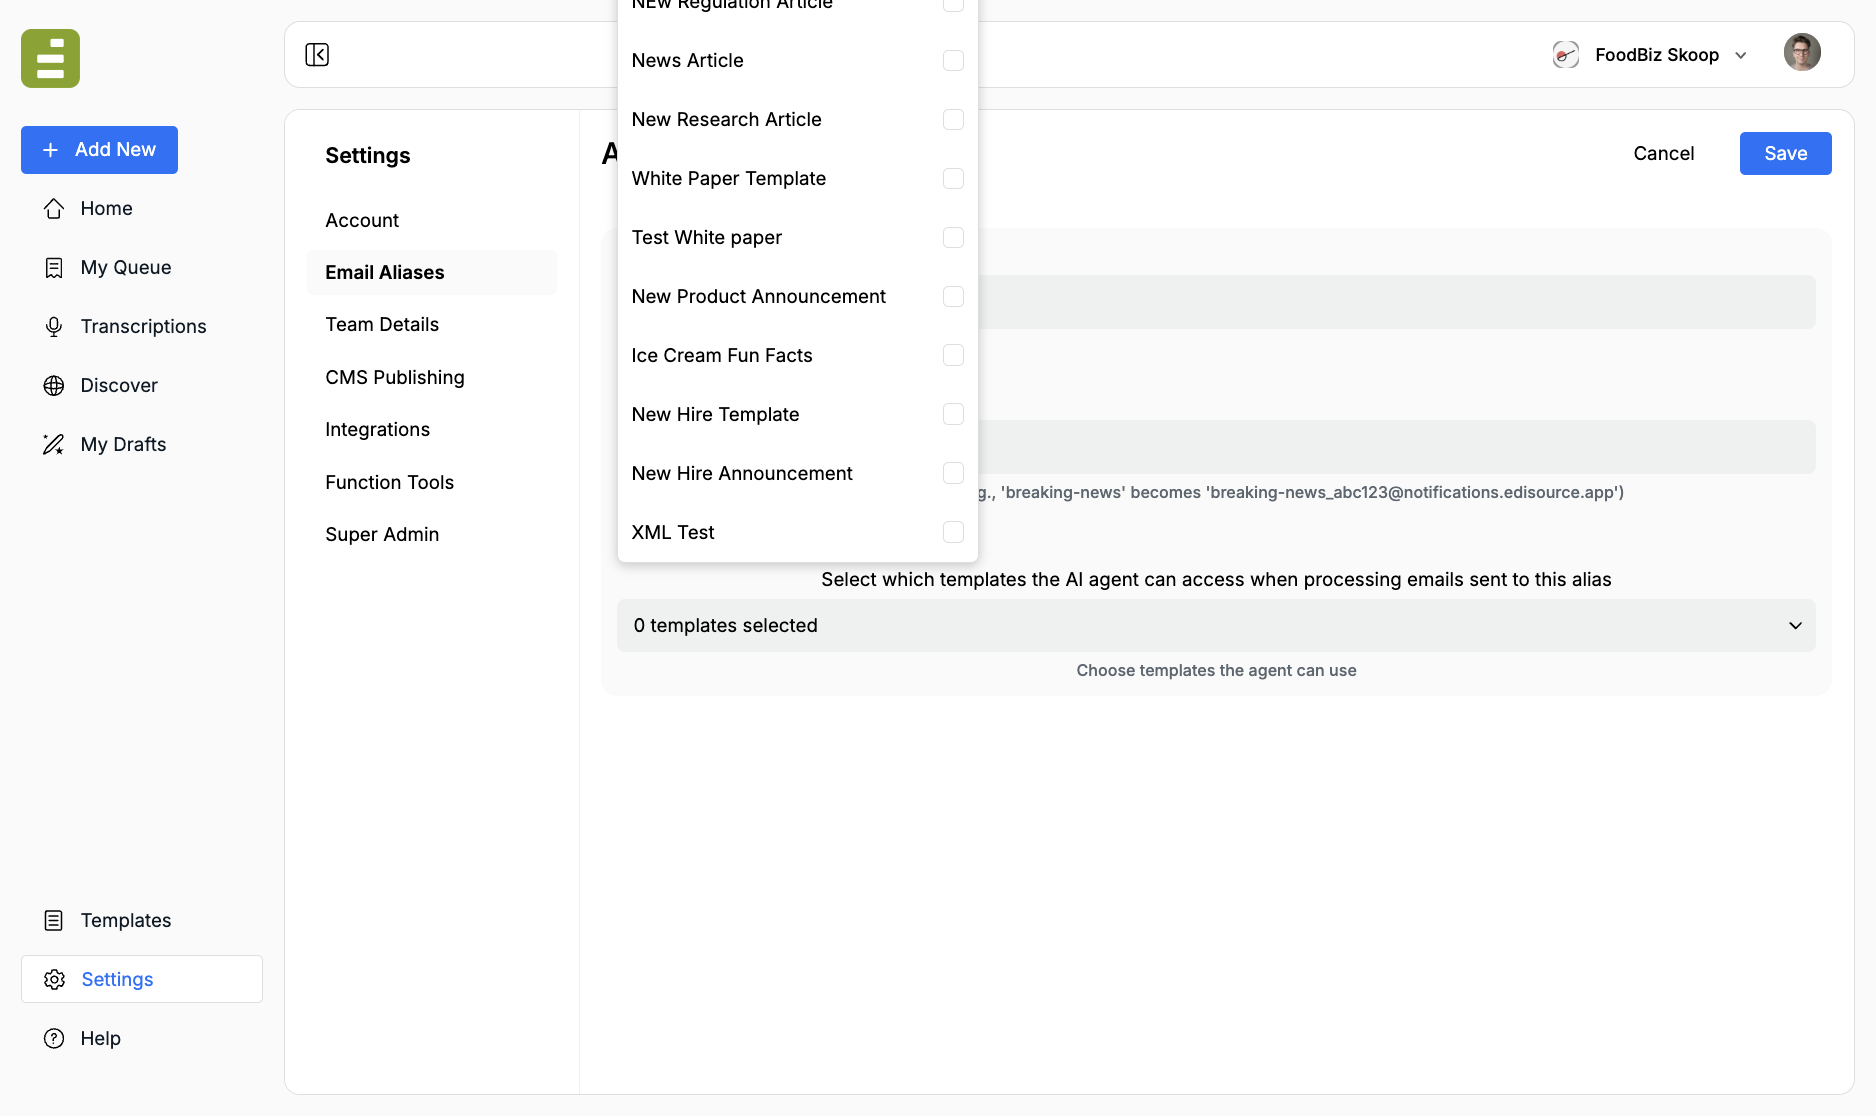Check the White Paper Template checkbox
1876x1116 pixels.
[954, 179]
